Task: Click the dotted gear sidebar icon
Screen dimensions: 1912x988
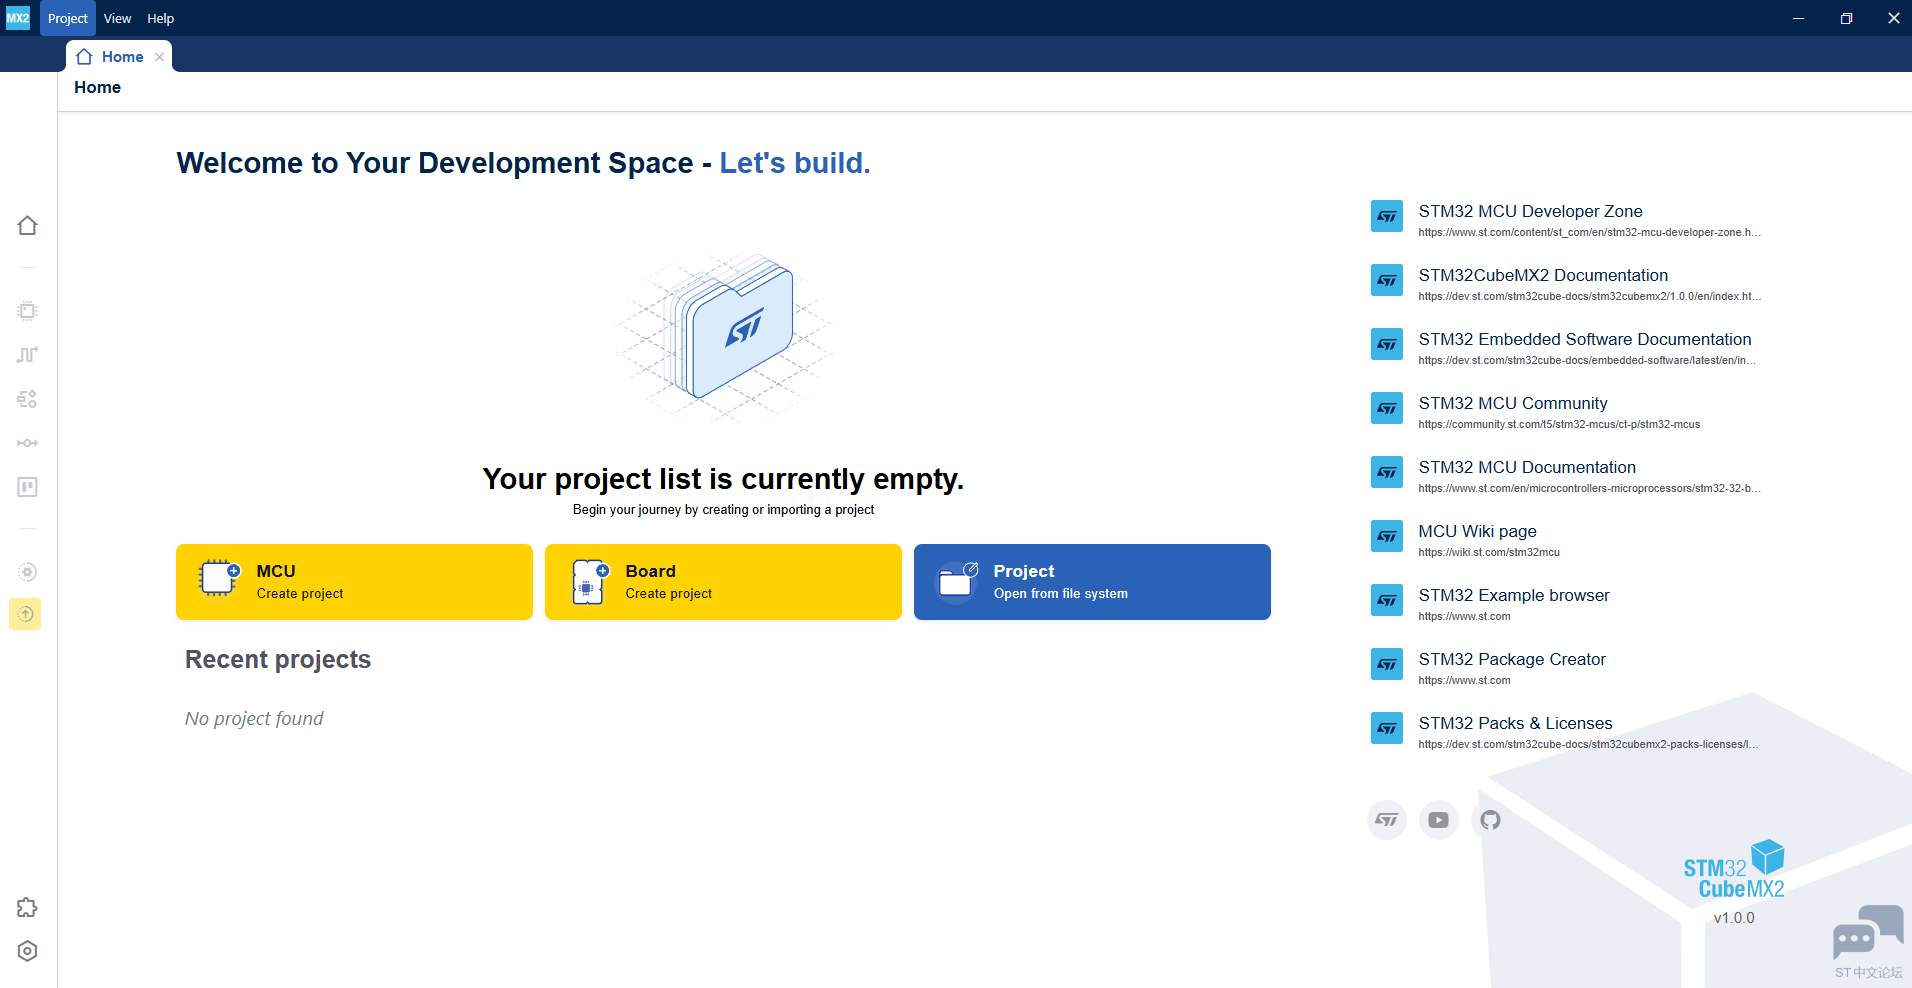Action: [x=28, y=572]
